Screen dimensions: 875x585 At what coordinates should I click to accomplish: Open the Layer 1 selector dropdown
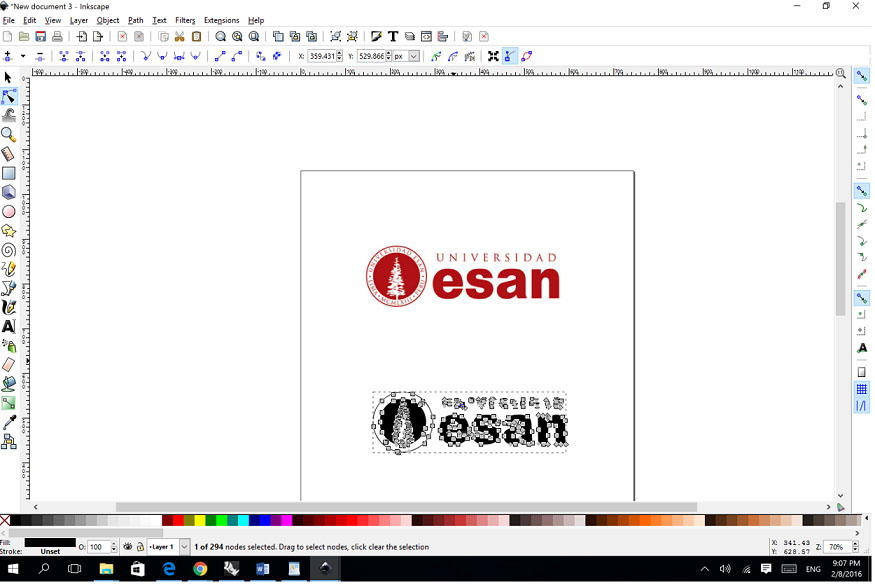tap(184, 548)
